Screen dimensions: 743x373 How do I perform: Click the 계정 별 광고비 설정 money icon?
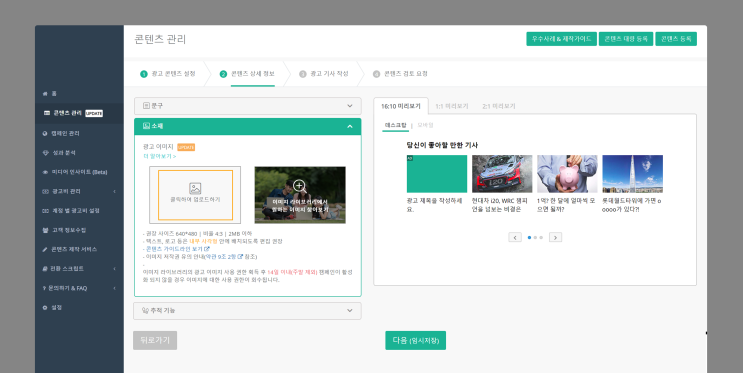point(45,211)
